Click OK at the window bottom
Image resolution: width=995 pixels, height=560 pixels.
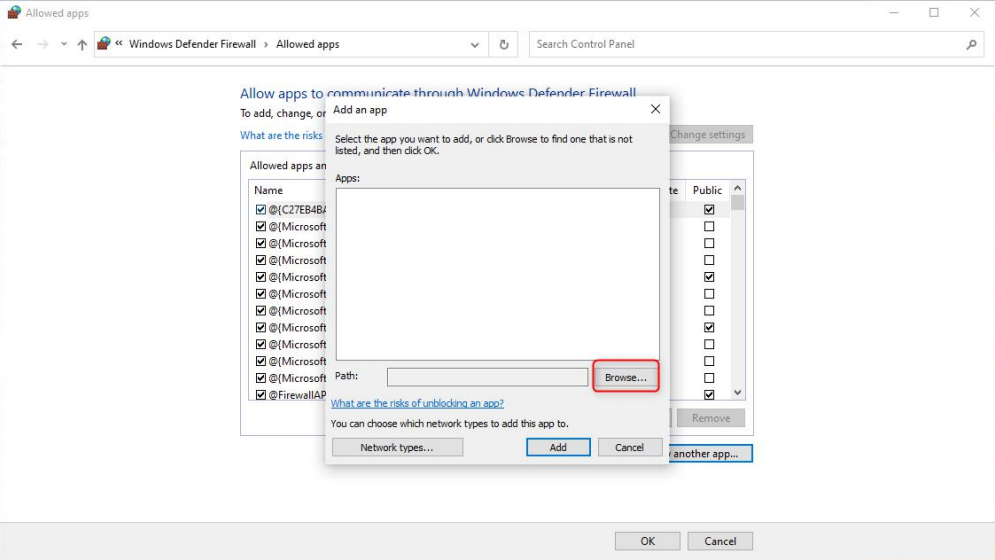tap(647, 541)
